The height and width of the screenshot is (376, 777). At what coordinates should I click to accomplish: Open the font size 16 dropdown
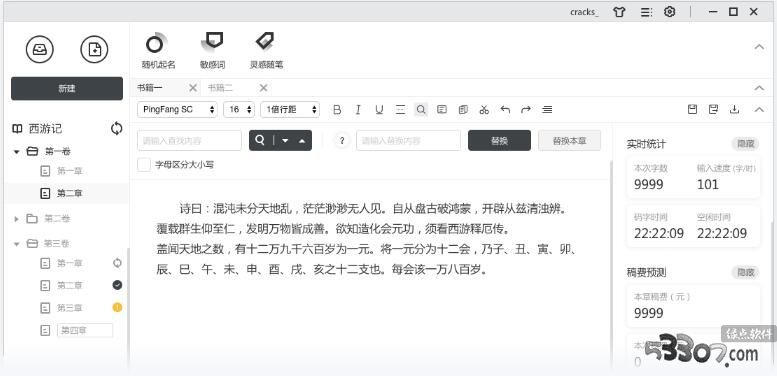click(239, 109)
